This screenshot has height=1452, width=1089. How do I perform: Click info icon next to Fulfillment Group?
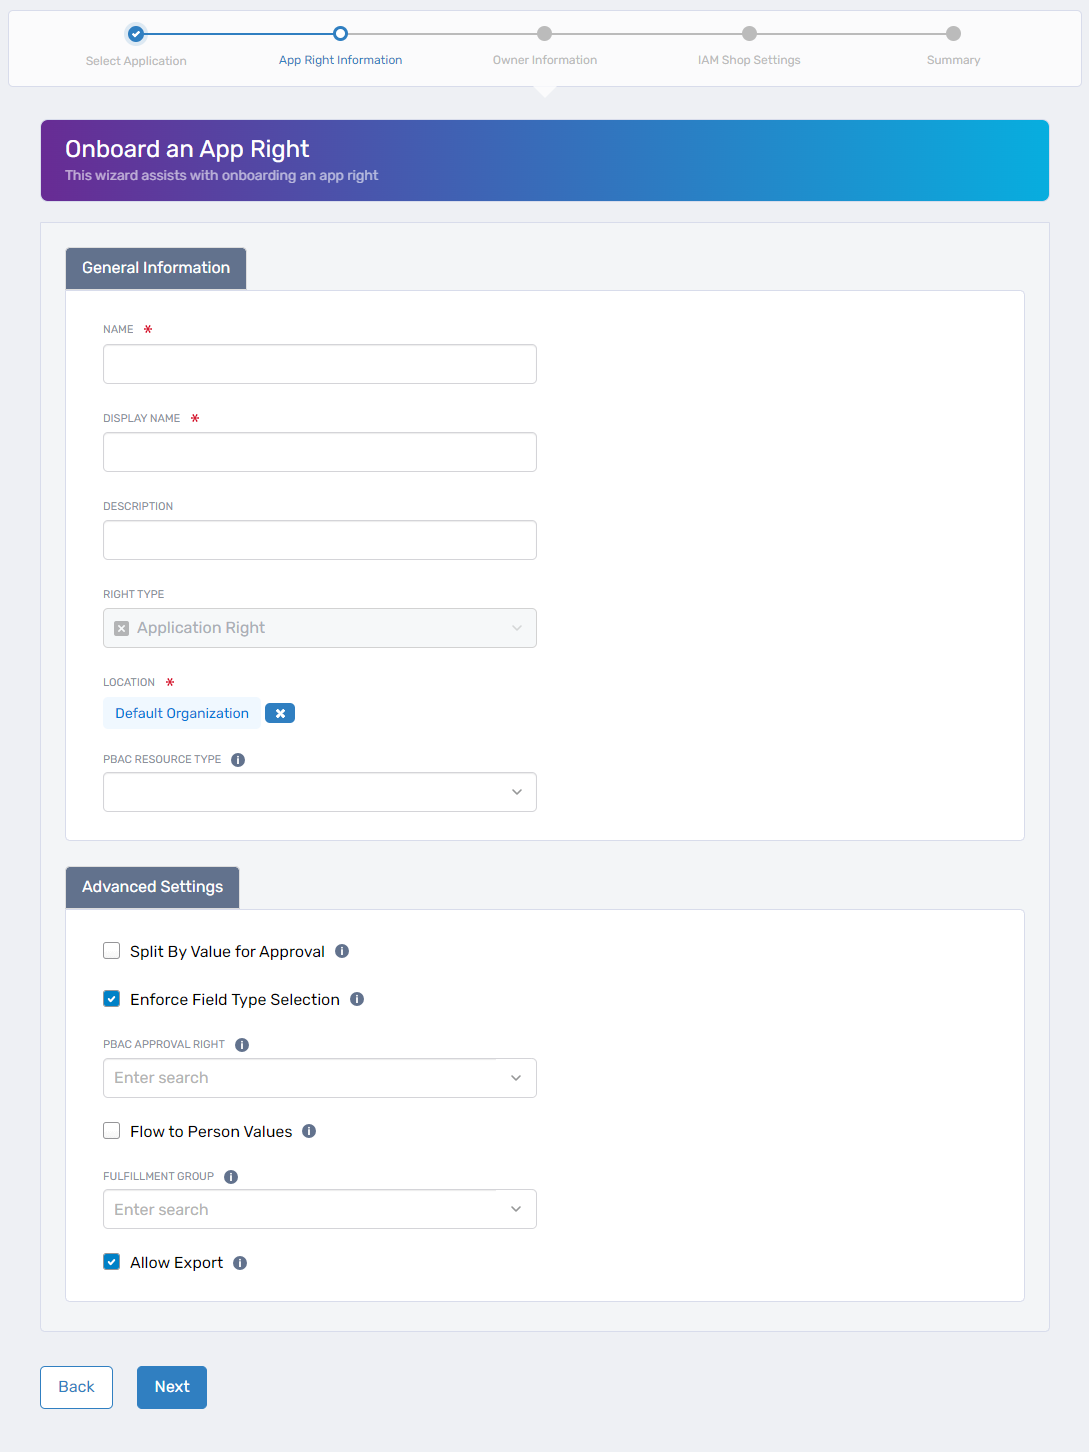231,1177
